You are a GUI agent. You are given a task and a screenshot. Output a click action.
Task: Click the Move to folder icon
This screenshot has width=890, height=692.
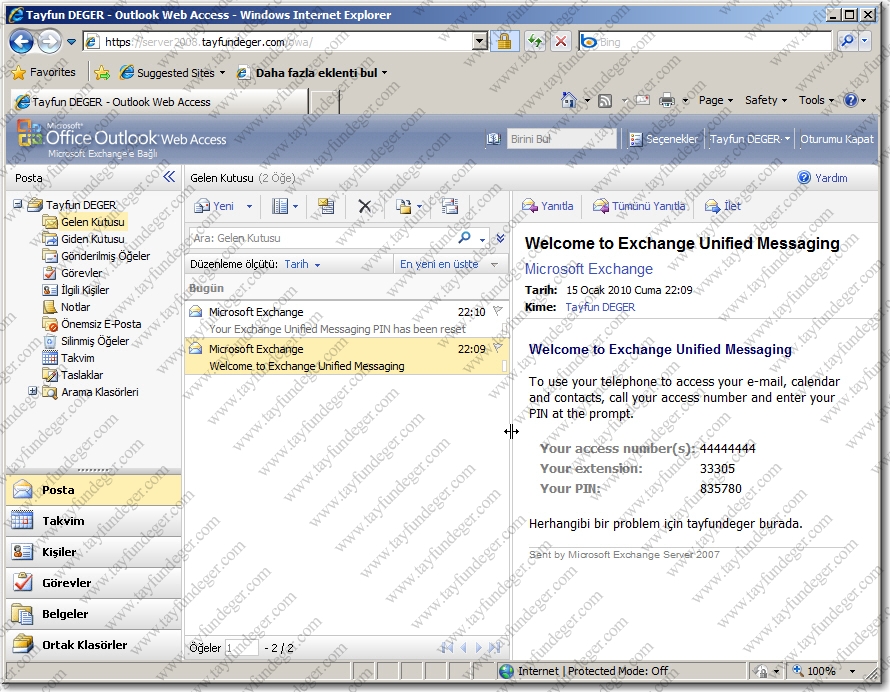point(404,206)
